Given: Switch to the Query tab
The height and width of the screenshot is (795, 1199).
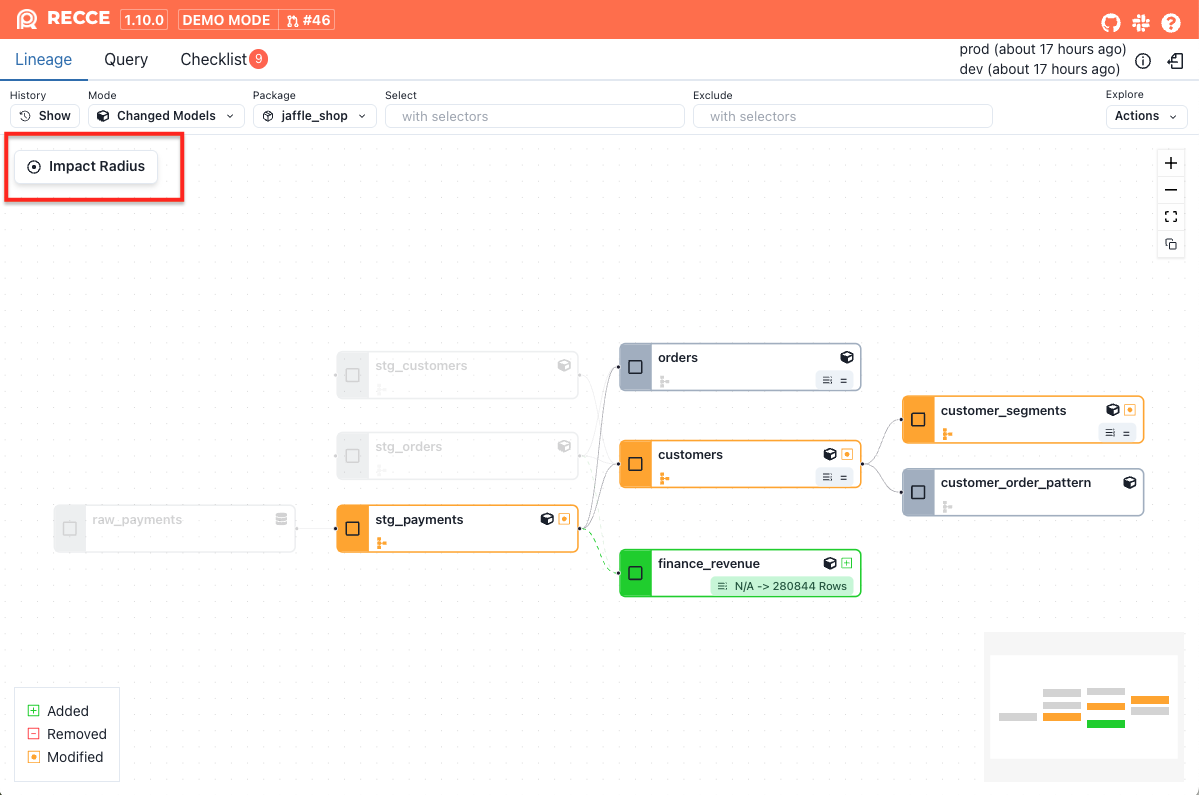Looking at the screenshot, I should click(126, 60).
